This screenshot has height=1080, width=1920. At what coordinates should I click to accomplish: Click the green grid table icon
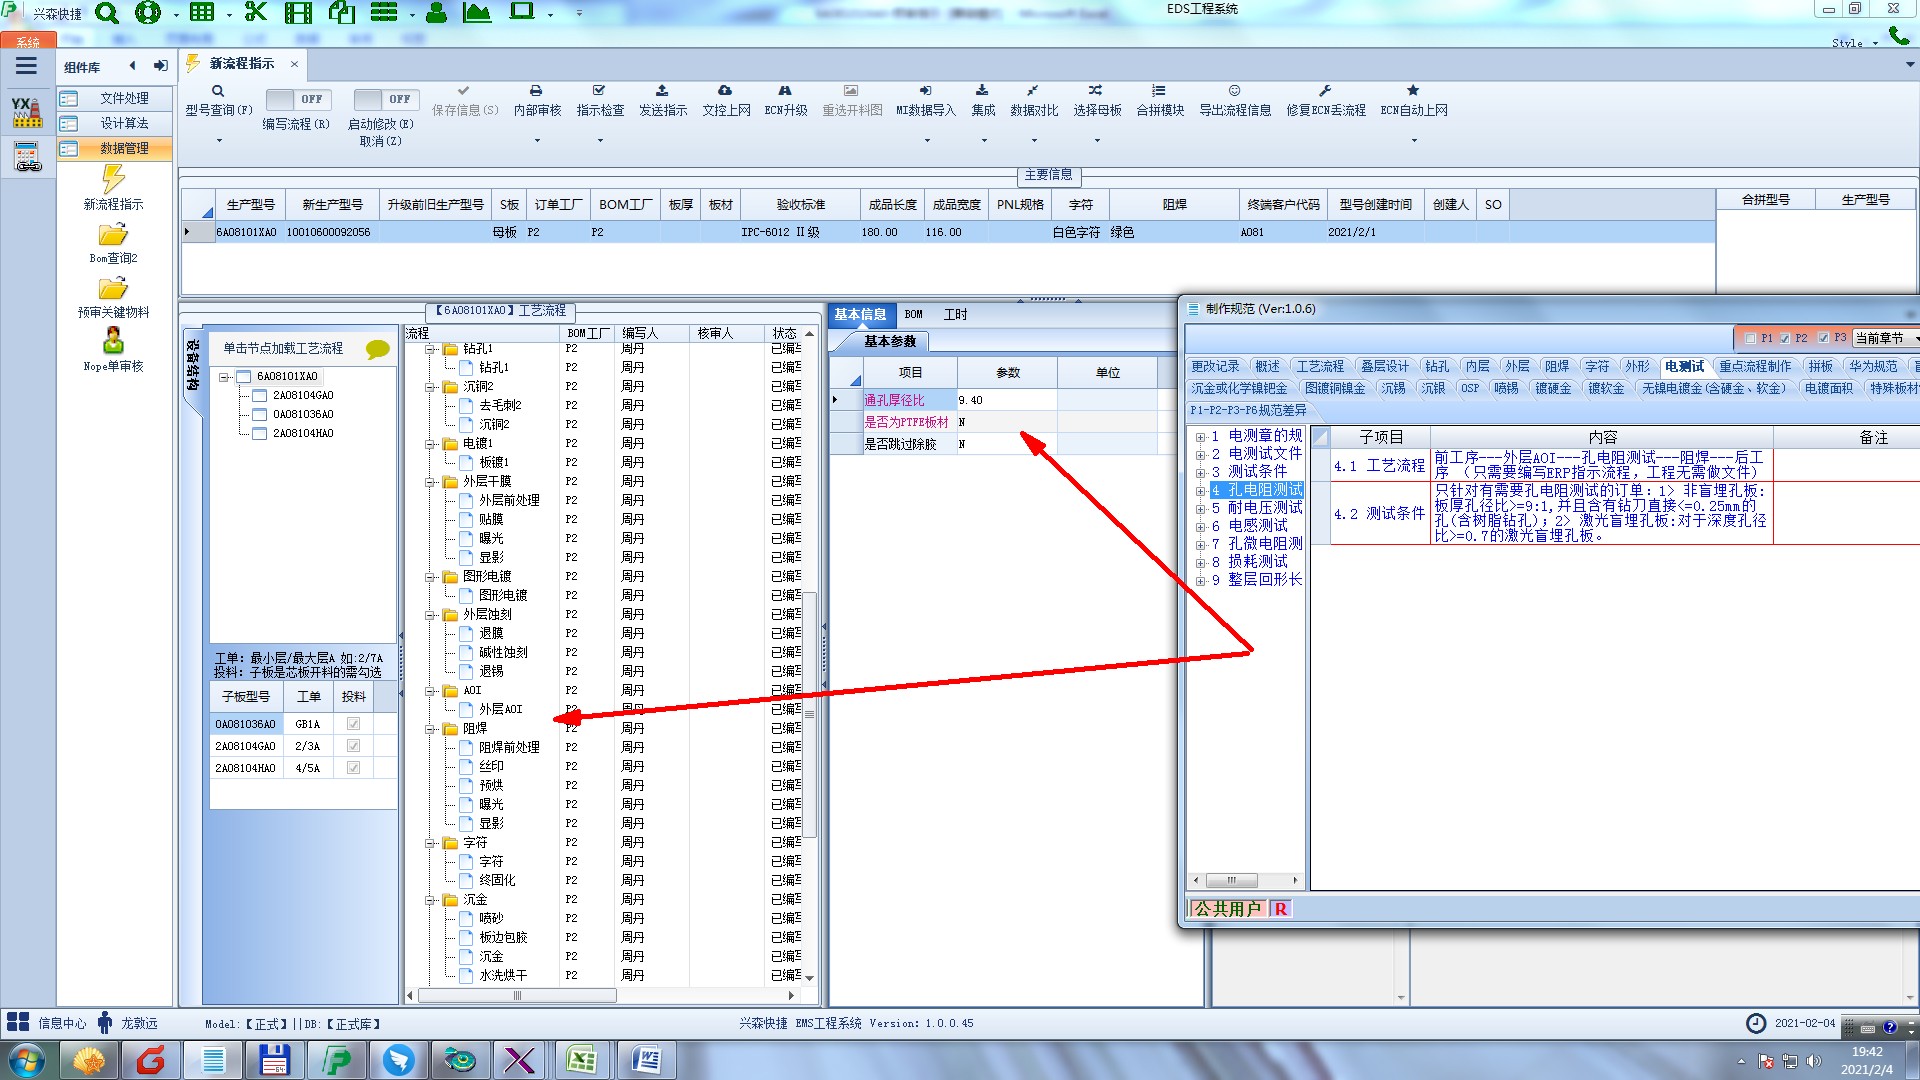(x=203, y=13)
